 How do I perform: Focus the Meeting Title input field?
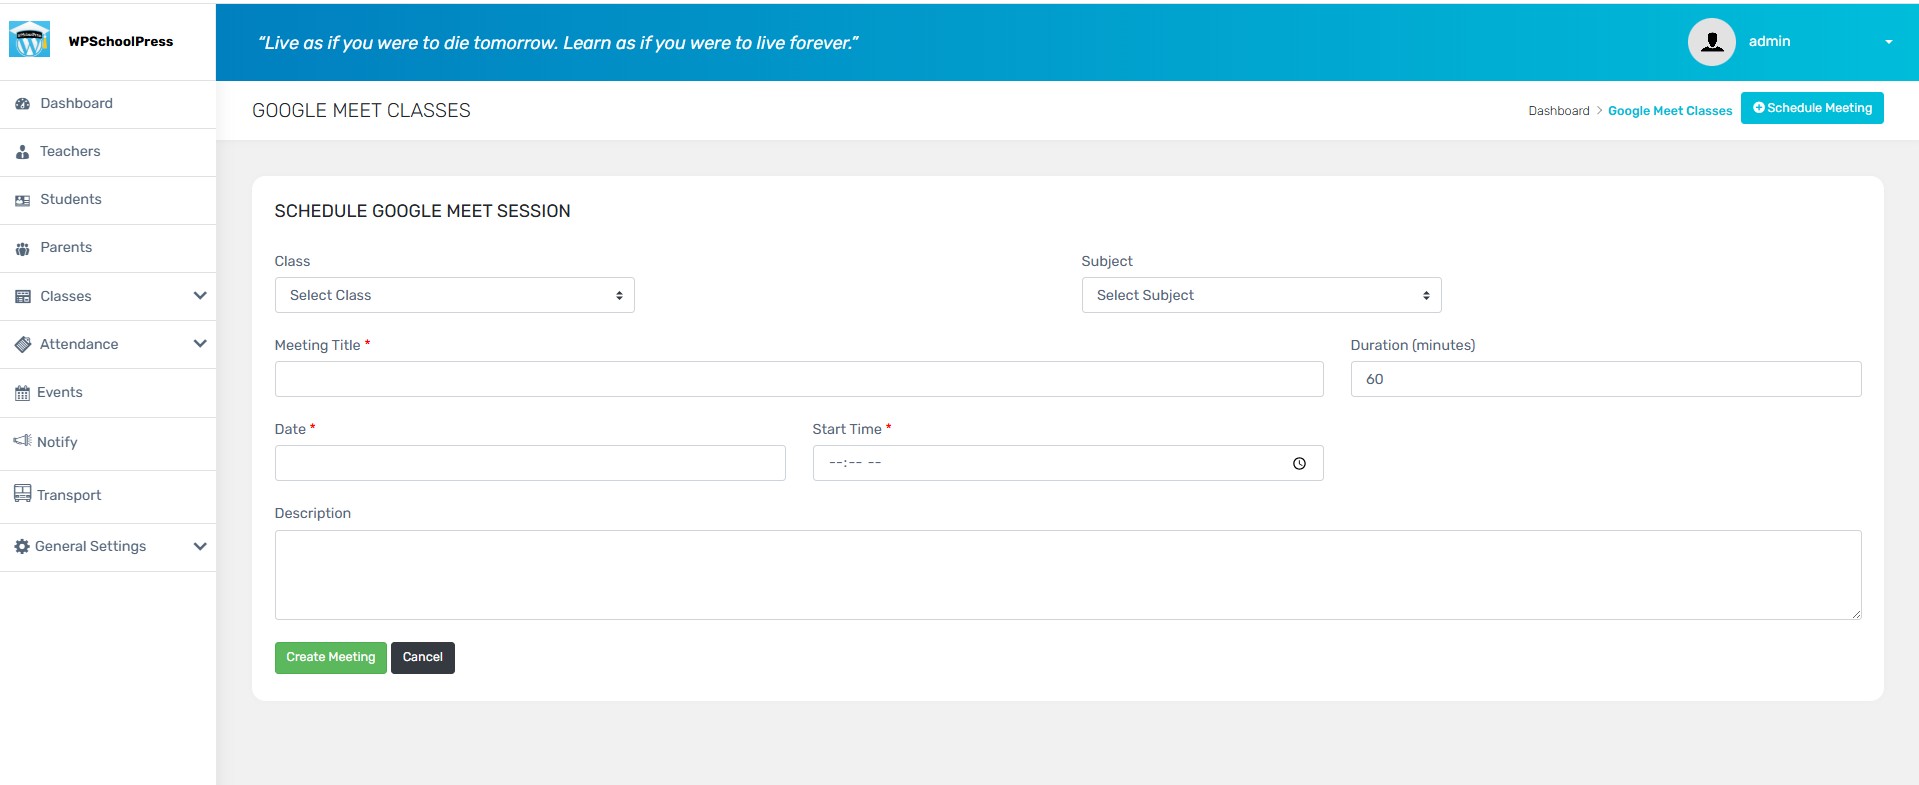[799, 379]
